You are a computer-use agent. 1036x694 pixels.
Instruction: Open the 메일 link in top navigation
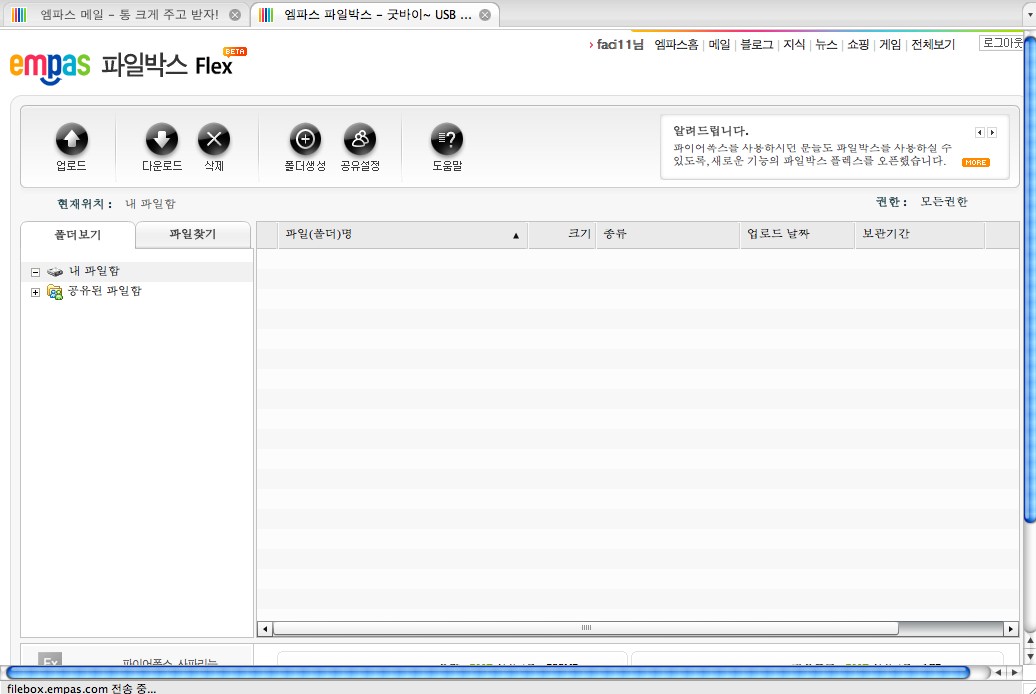click(720, 44)
